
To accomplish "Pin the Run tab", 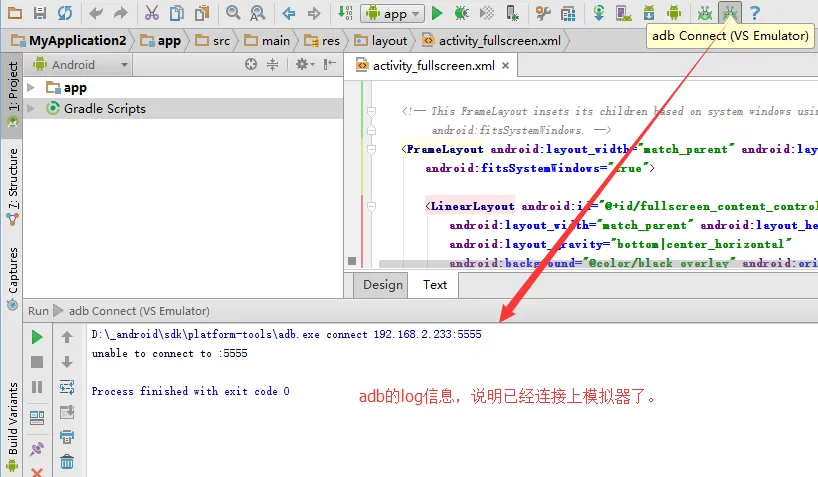I will coord(37,448).
